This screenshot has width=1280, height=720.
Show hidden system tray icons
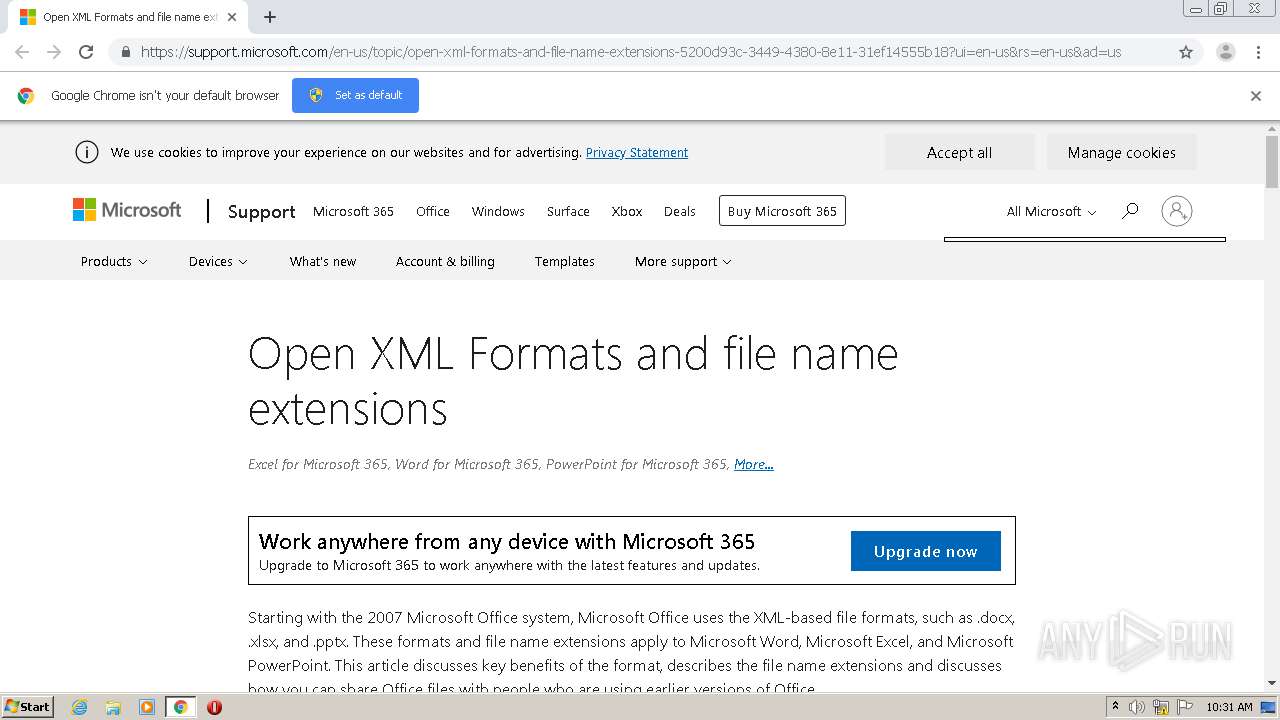tap(1115, 706)
